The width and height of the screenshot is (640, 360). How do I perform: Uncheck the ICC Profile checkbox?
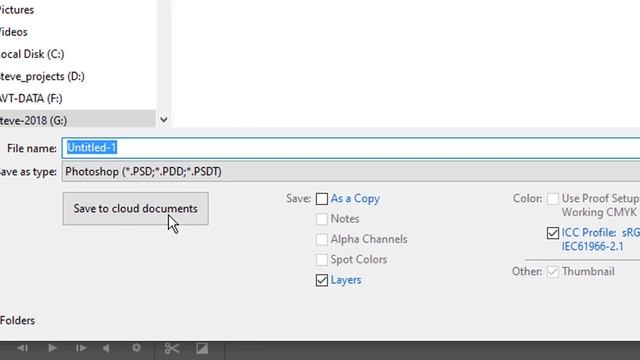(553, 233)
